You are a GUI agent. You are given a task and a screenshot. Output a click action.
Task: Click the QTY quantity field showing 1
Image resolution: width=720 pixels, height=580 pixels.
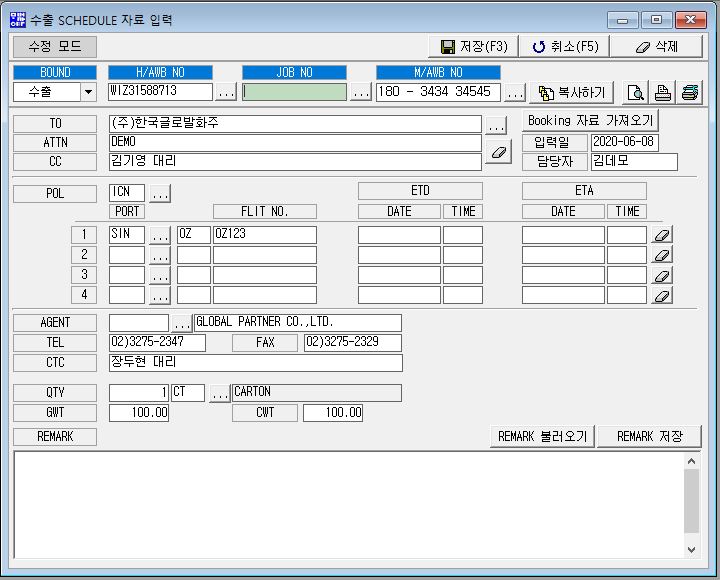coord(139,393)
